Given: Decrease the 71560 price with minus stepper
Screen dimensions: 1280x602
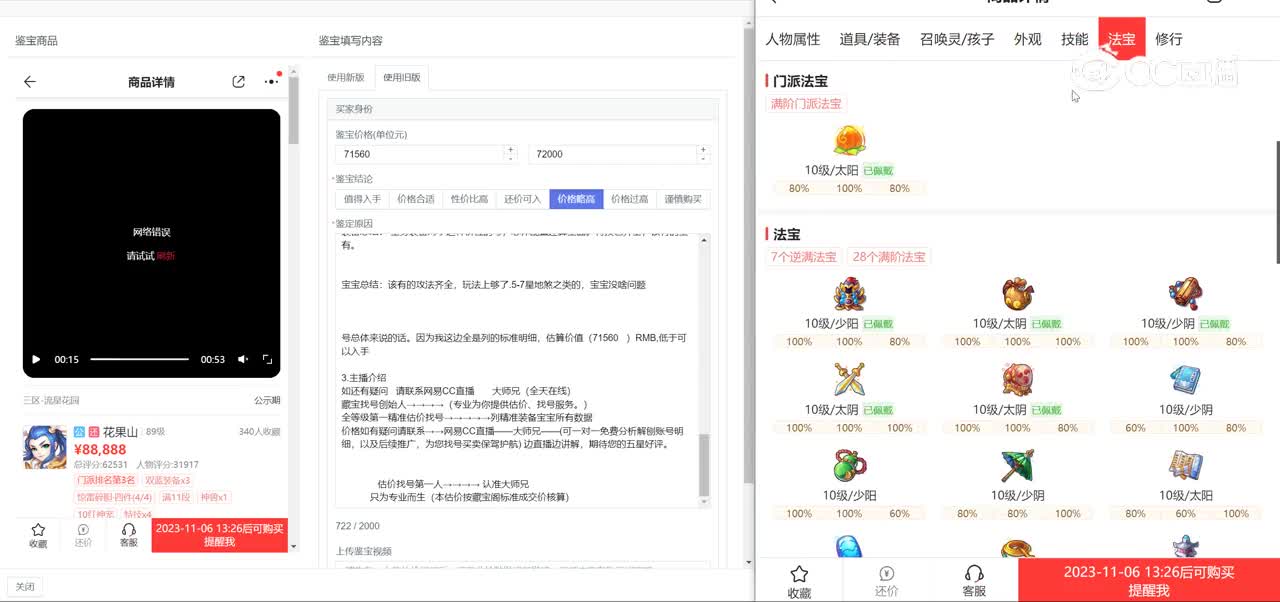Looking at the screenshot, I should pyautogui.click(x=509, y=158).
